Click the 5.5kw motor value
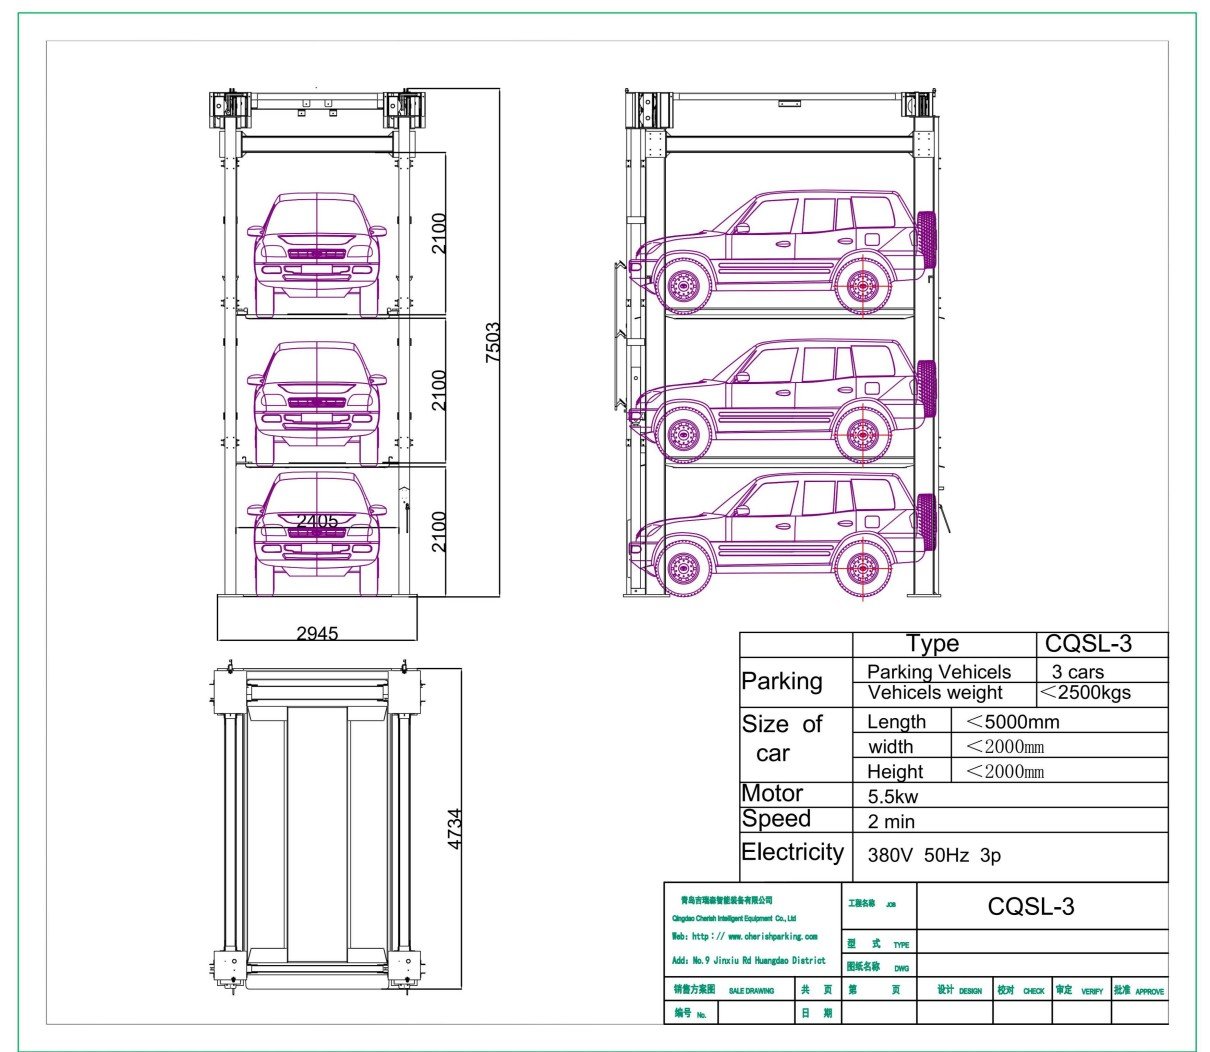1210x1052 pixels. point(893,797)
